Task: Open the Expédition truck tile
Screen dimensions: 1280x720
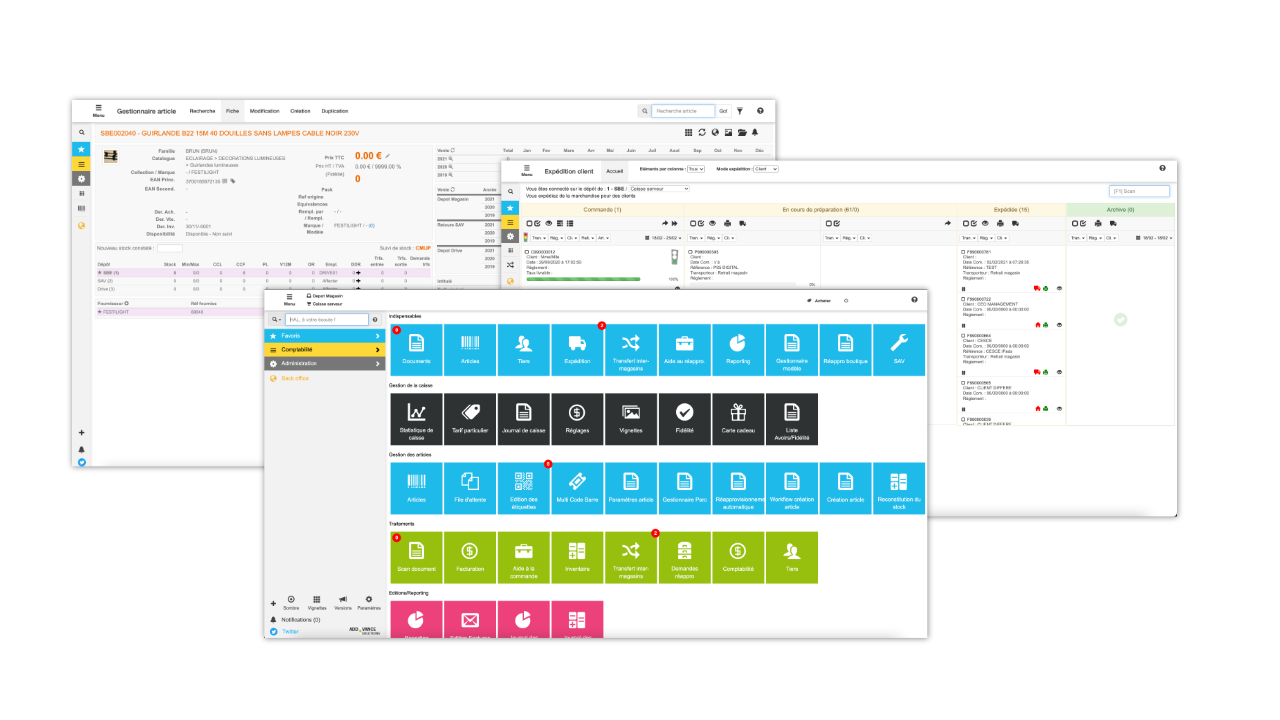Action: point(577,350)
